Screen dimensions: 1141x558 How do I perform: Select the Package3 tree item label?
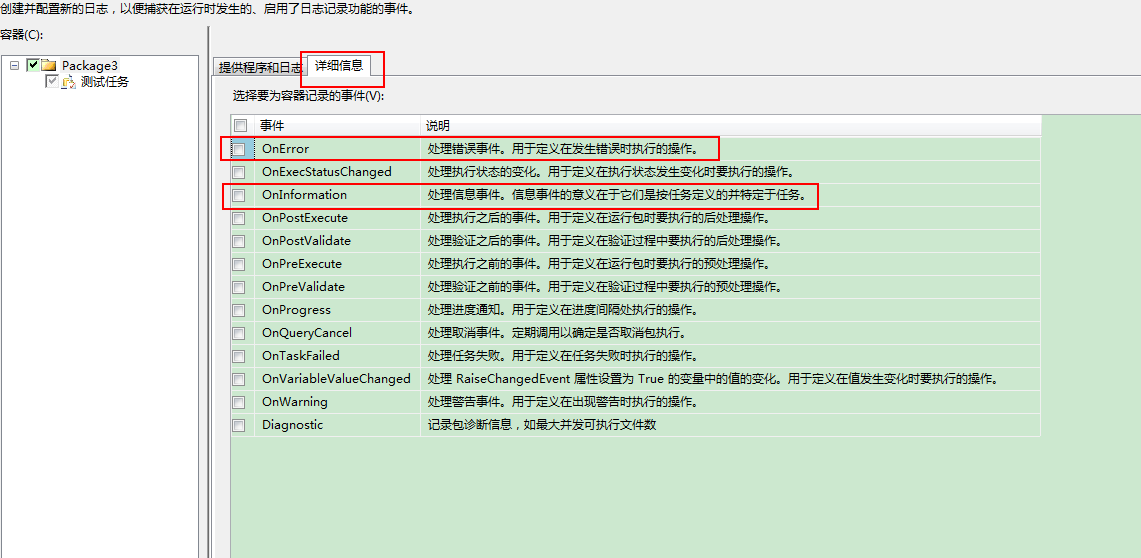pyautogui.click(x=90, y=65)
